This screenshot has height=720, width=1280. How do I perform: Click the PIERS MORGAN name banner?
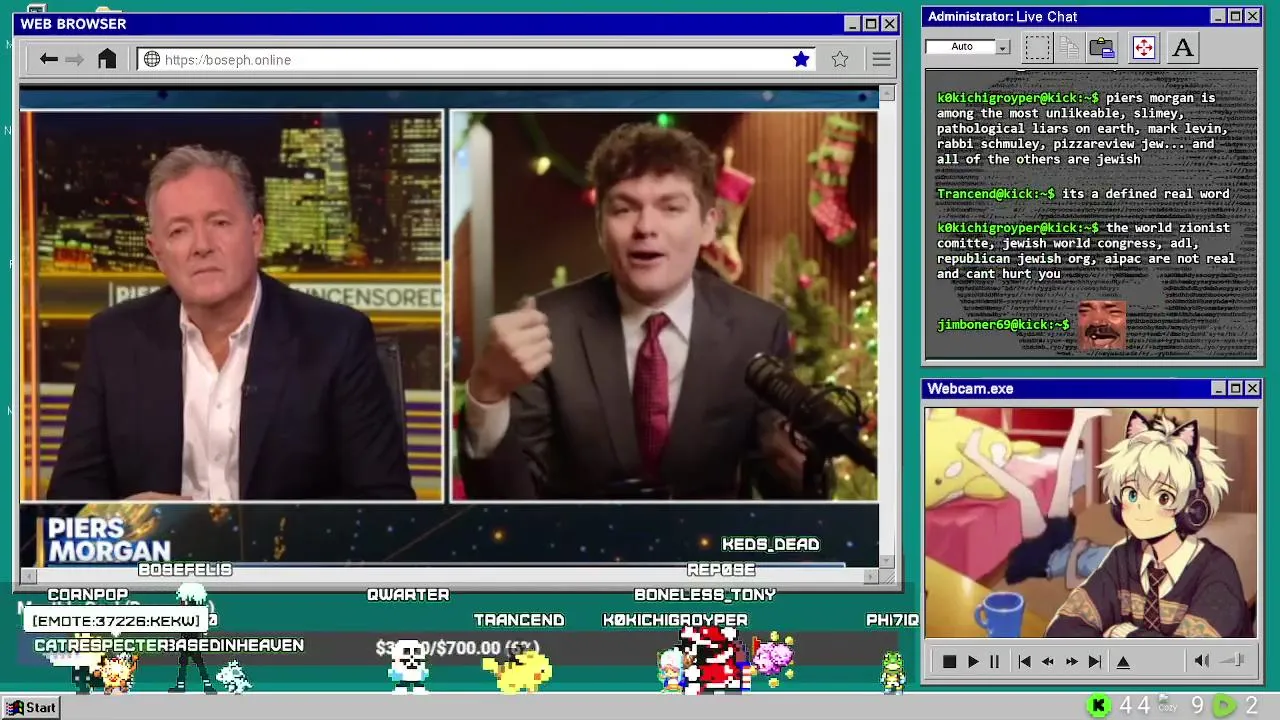click(x=109, y=540)
